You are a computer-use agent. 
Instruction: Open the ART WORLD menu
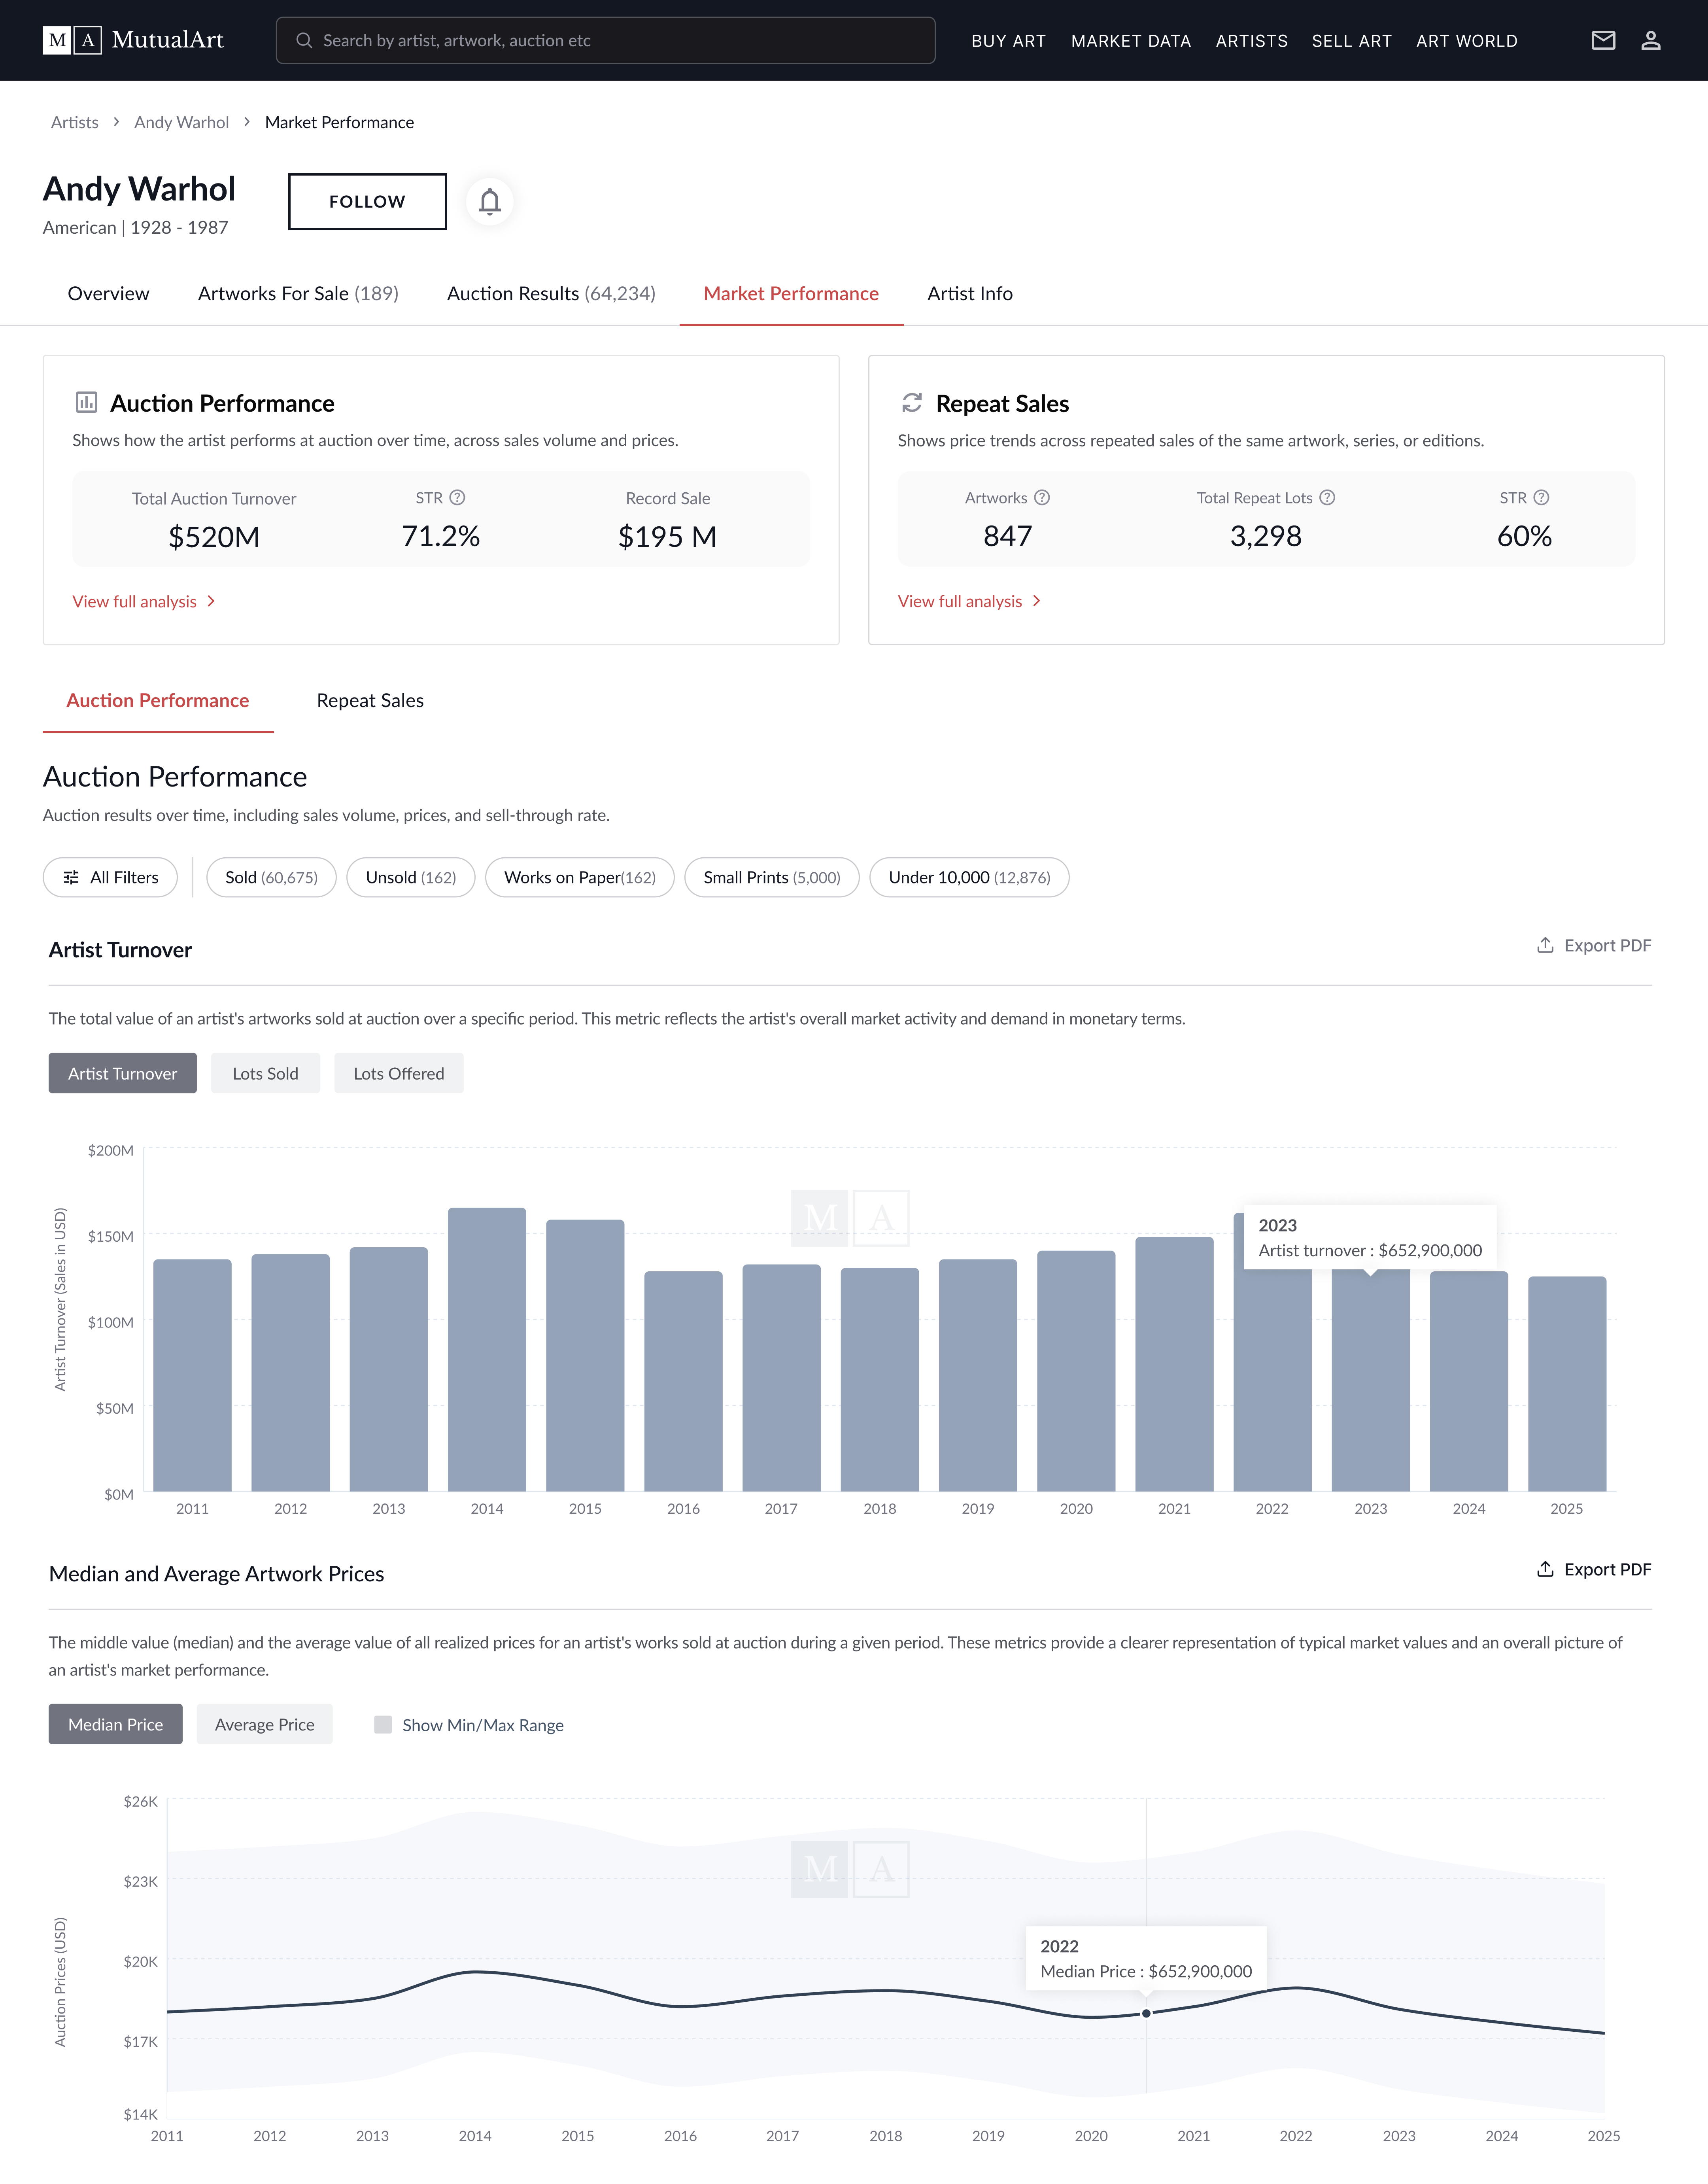point(1466,41)
